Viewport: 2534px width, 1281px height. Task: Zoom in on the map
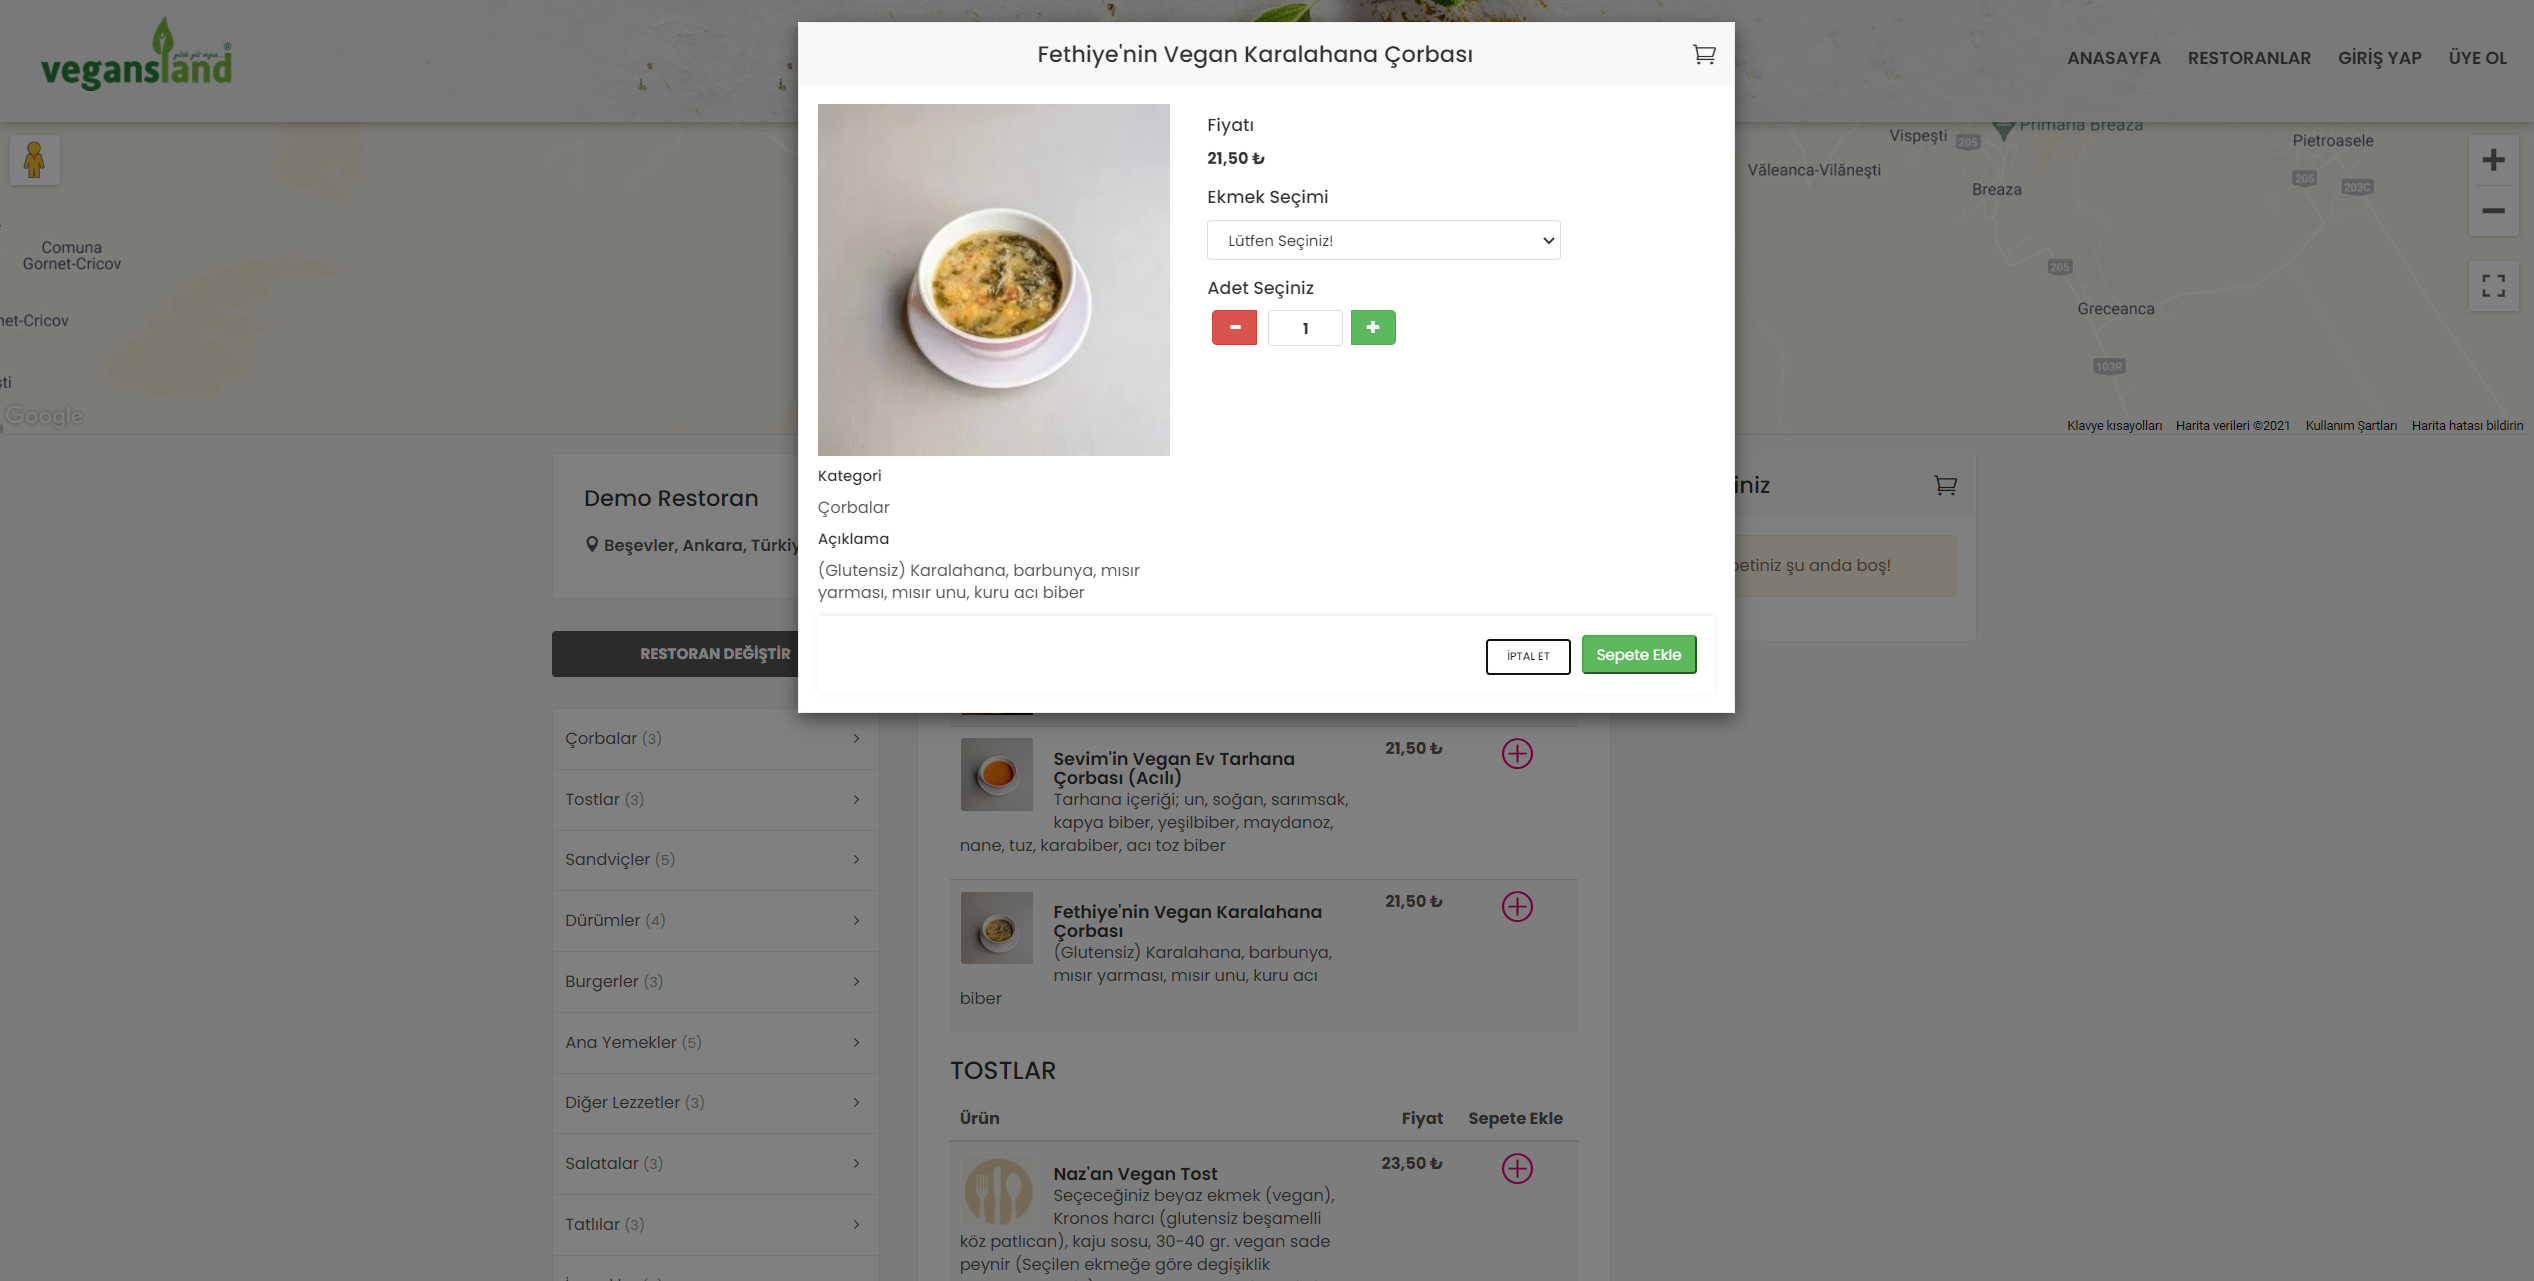(x=2493, y=160)
